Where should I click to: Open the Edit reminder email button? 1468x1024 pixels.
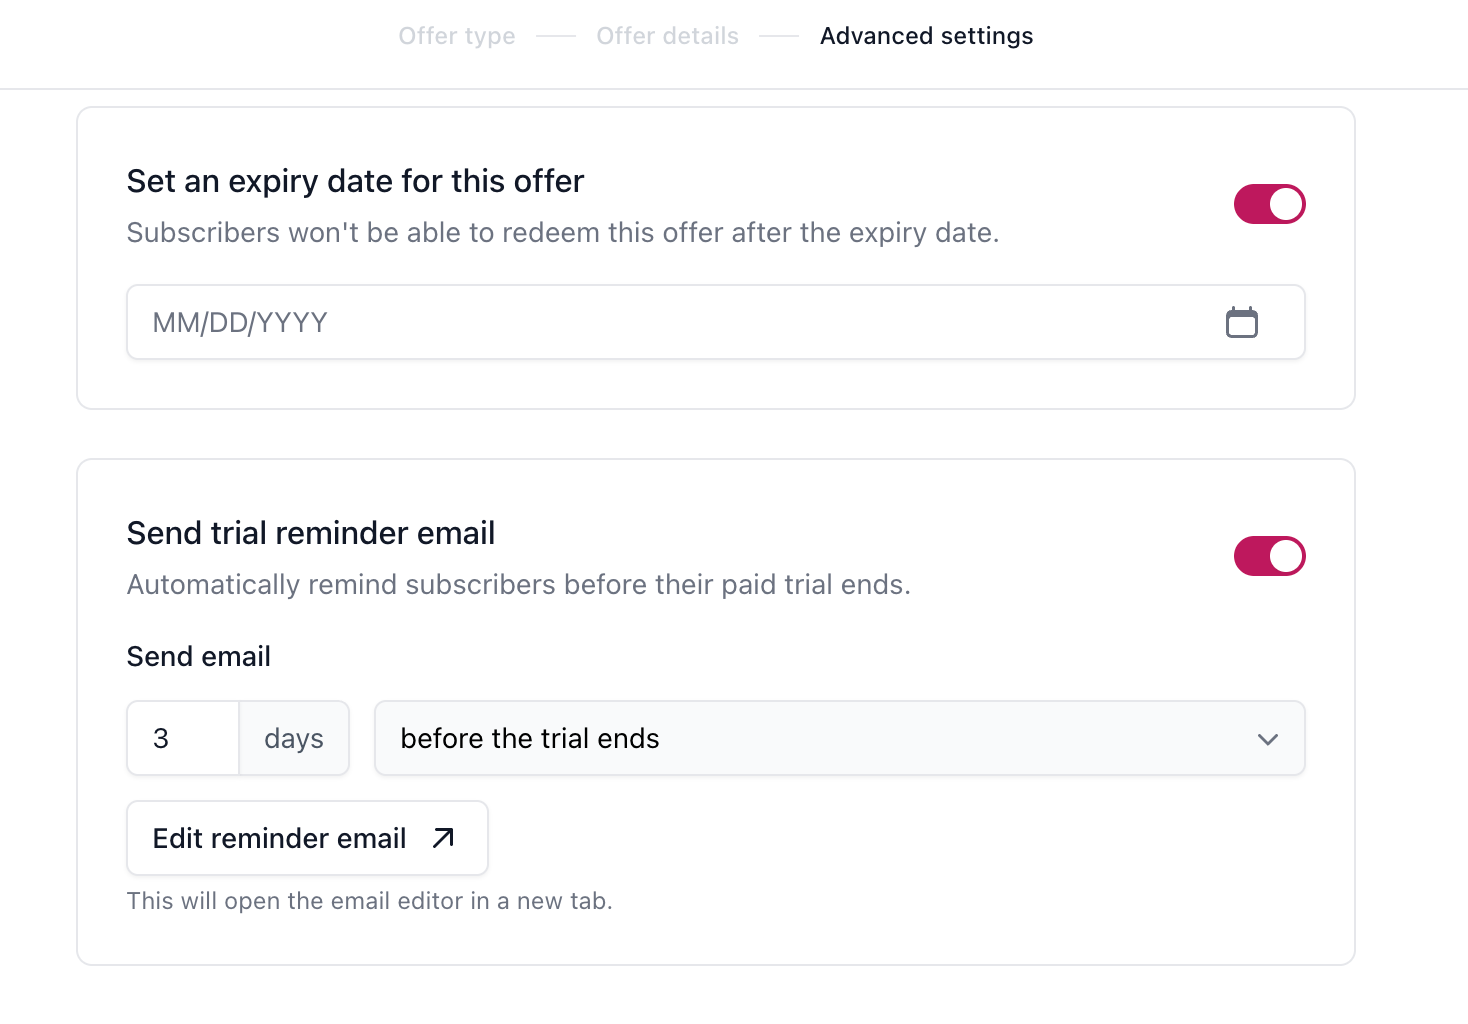coord(307,838)
